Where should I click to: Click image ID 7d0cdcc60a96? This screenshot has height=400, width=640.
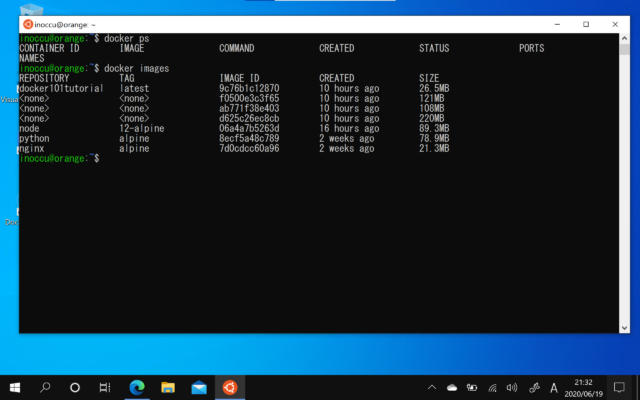tap(249, 148)
